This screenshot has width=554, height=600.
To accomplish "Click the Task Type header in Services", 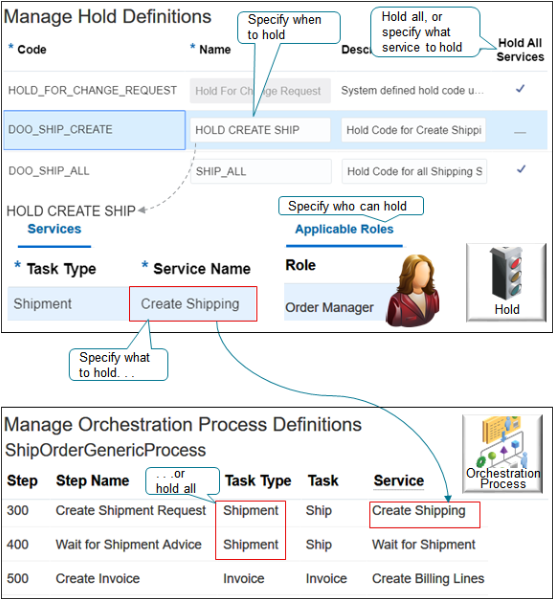I will pyautogui.click(x=61, y=269).
